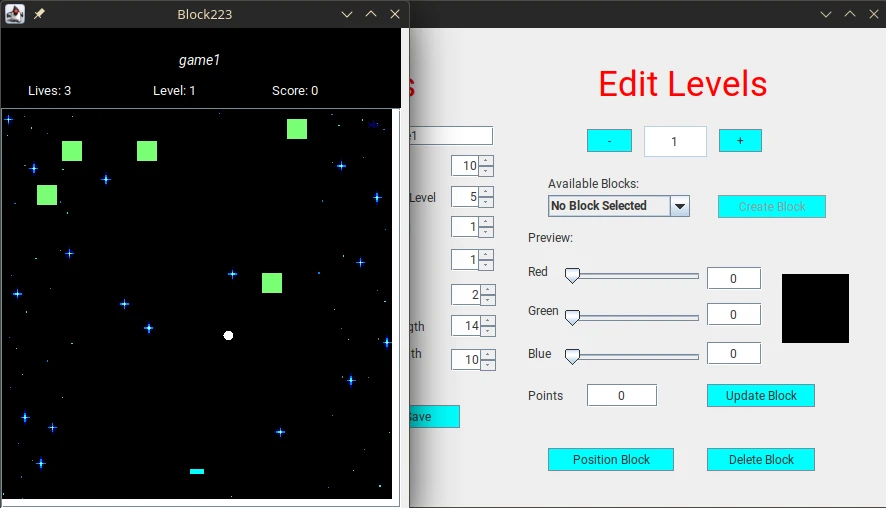Click the Level: 1 label in game

pyautogui.click(x=174, y=90)
